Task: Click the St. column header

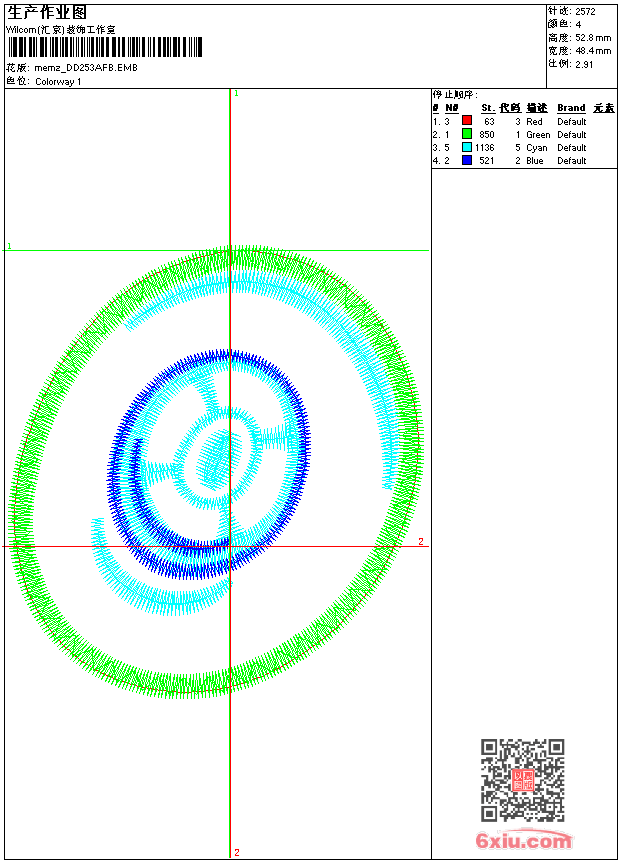Action: point(487,108)
